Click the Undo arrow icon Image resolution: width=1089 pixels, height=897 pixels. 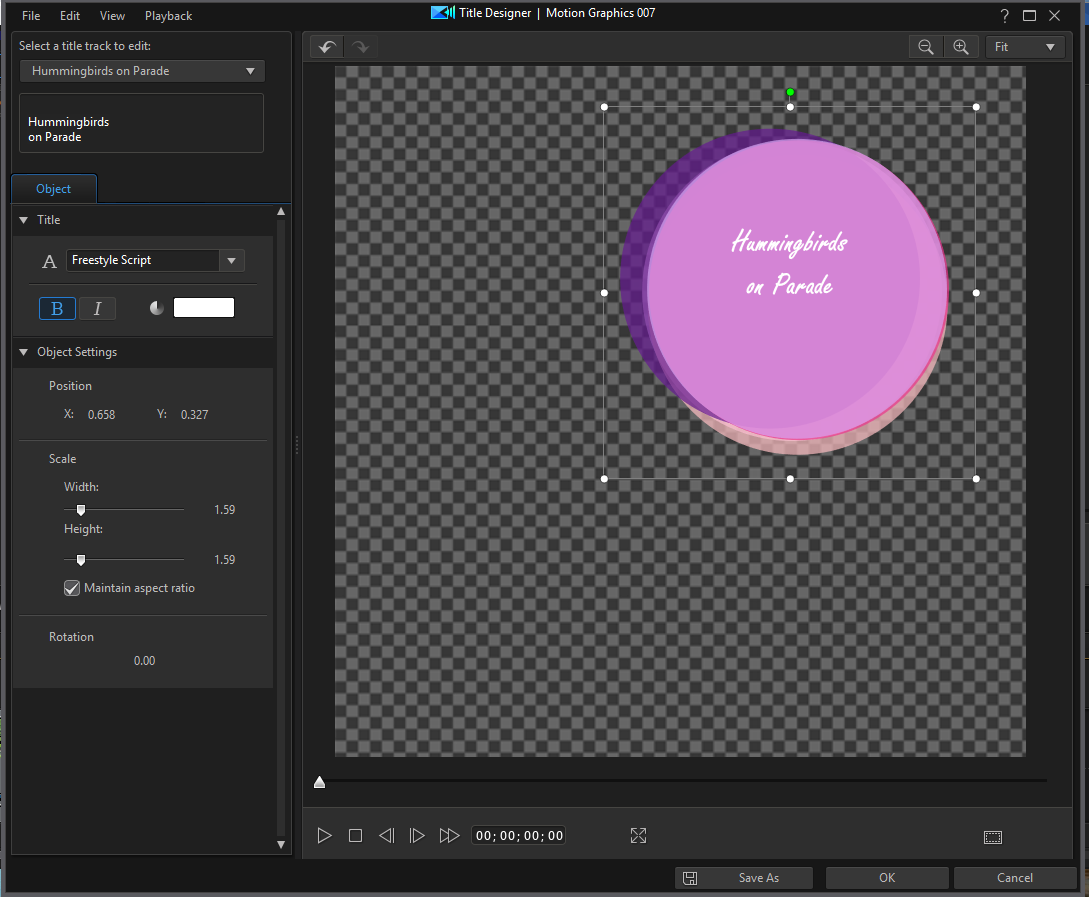326,47
